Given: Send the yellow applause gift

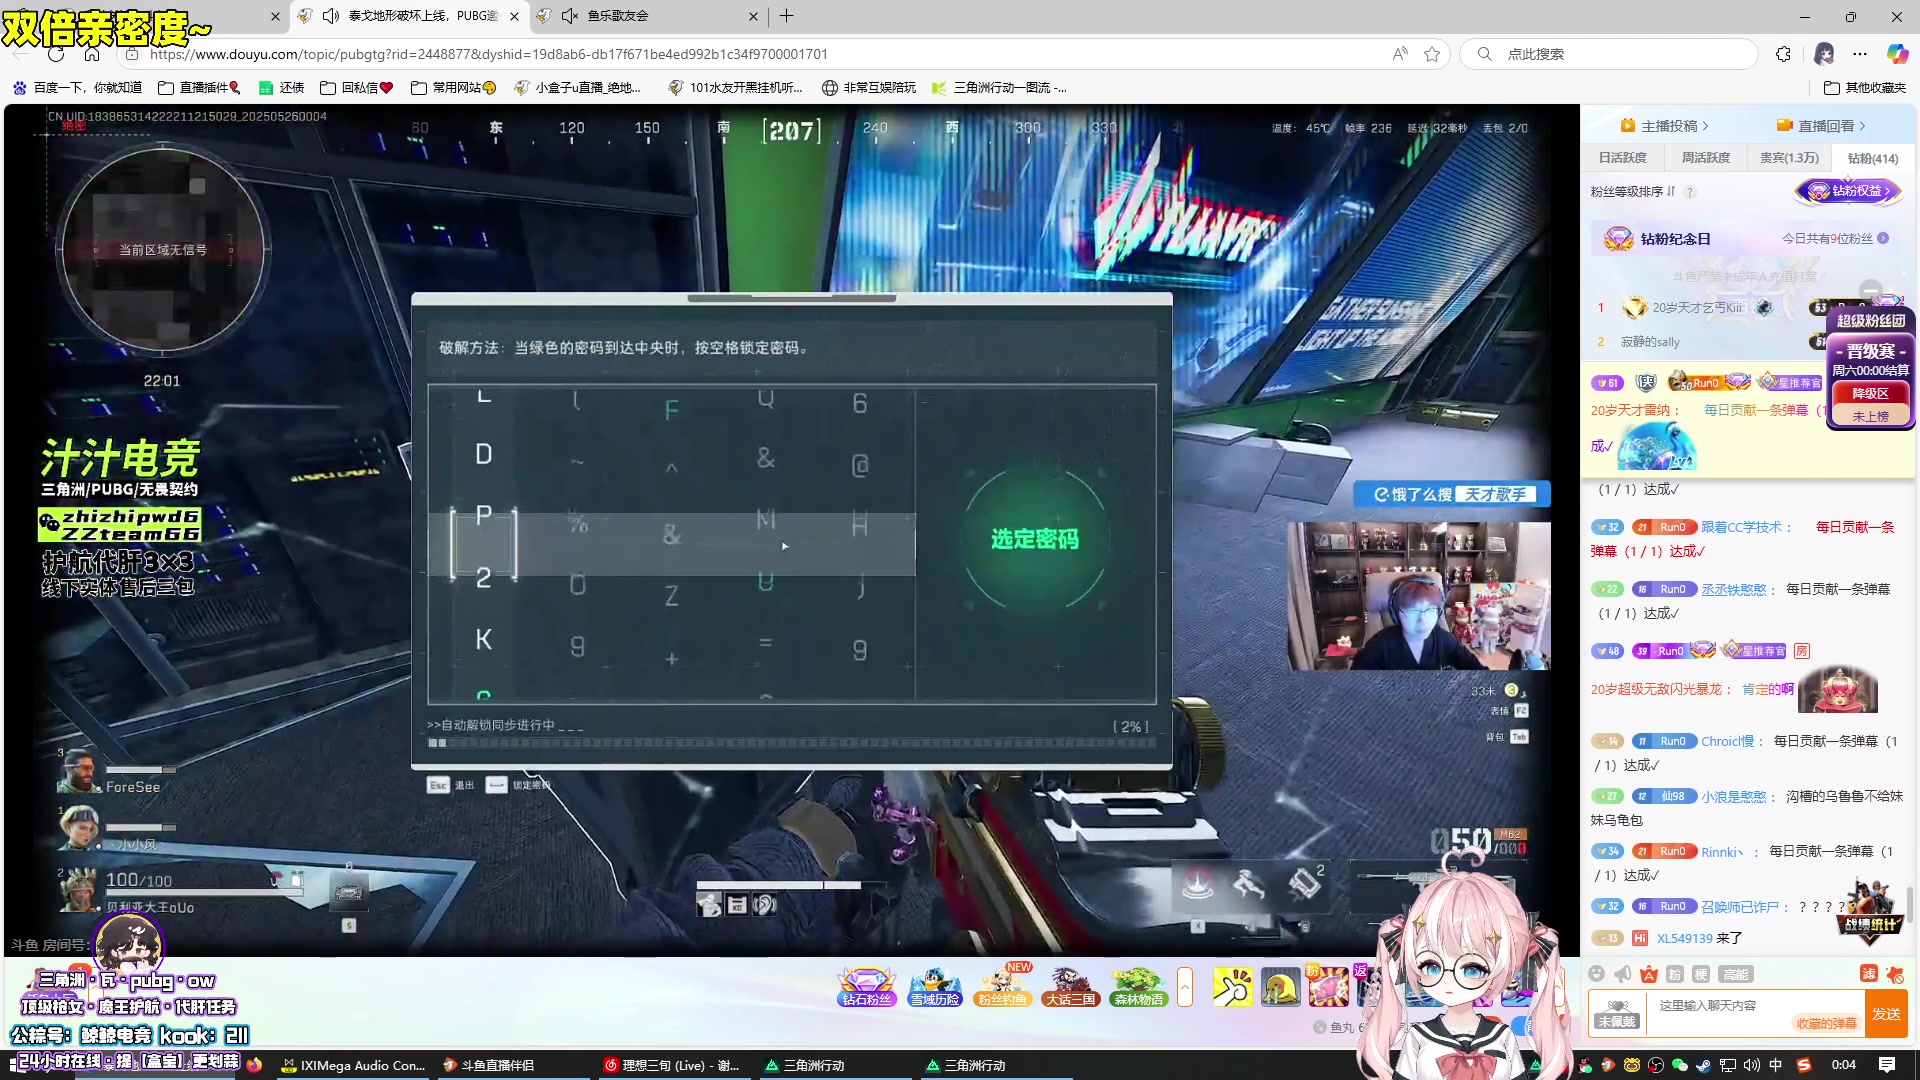Looking at the screenshot, I should tap(1232, 987).
